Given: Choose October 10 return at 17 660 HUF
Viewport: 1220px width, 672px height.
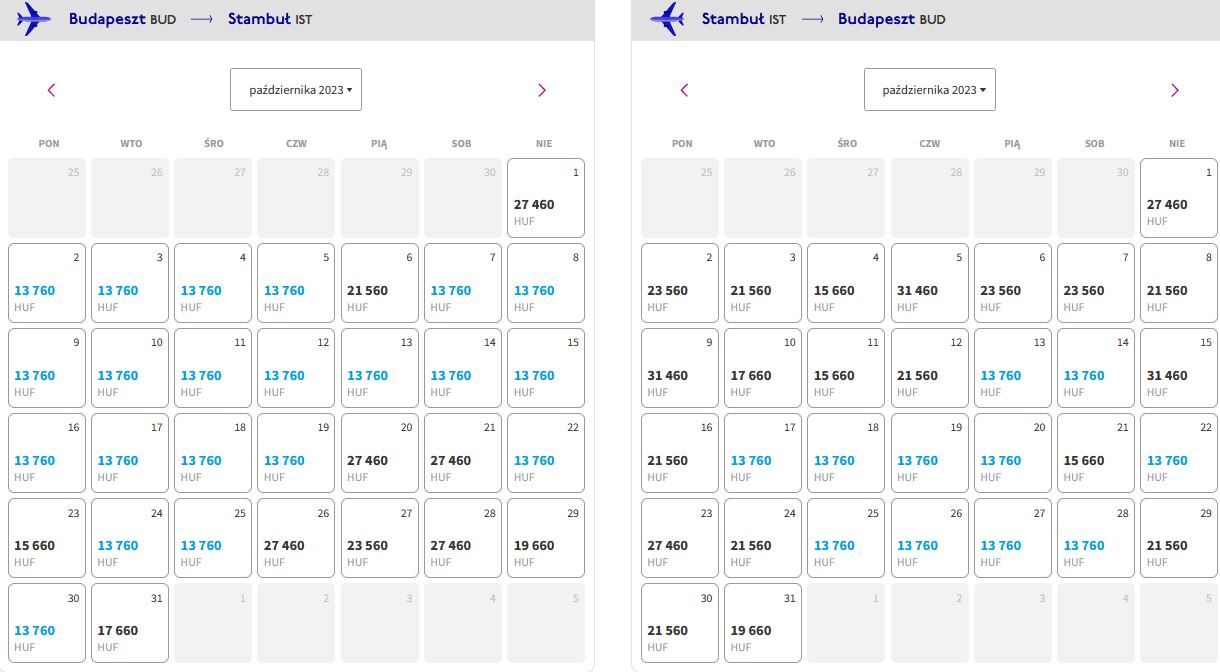Looking at the screenshot, I should click(x=763, y=368).
